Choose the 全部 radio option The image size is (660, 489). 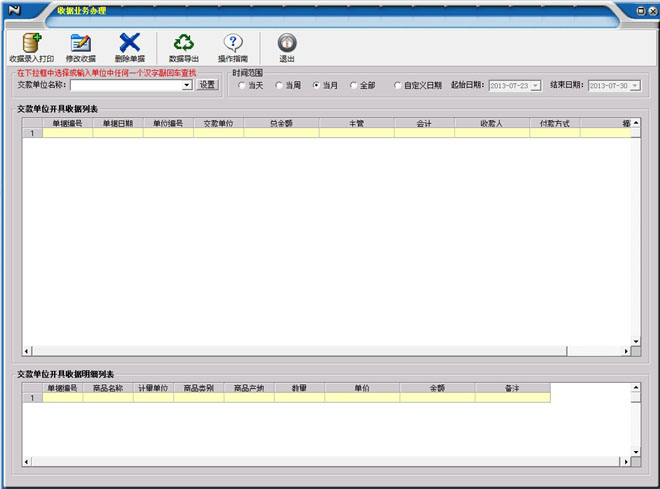(x=354, y=86)
